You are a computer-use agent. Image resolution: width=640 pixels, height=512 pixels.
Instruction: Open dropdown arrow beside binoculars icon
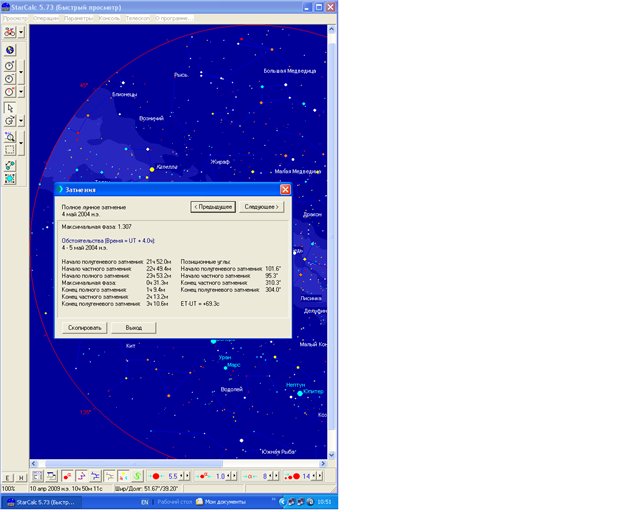(x=21, y=32)
